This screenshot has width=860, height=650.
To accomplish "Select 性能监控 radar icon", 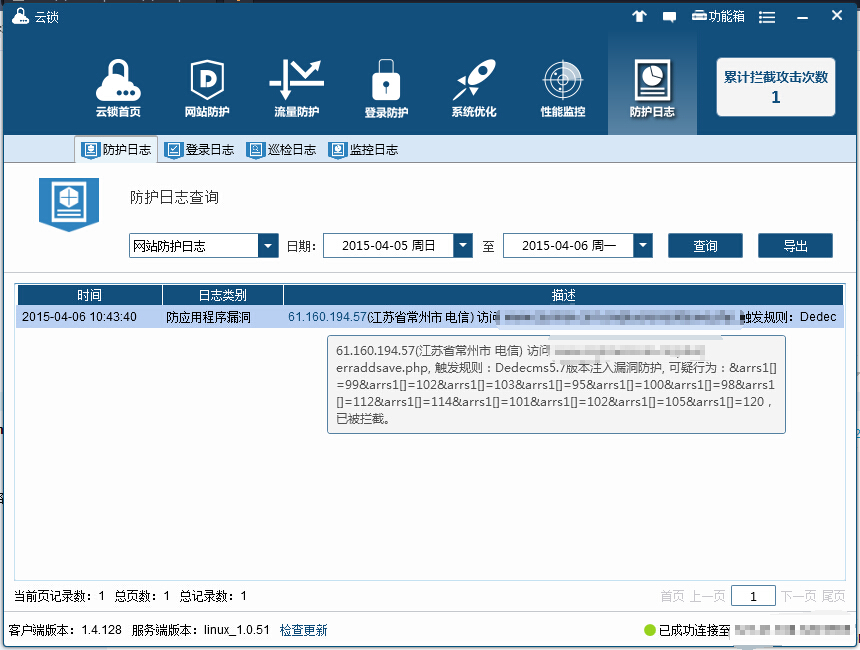I will point(562,88).
